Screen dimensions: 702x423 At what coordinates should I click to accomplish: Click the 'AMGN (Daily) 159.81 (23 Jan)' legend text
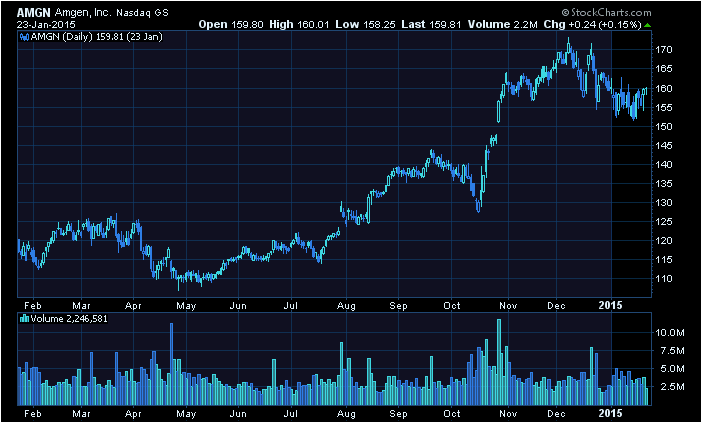click(x=96, y=37)
